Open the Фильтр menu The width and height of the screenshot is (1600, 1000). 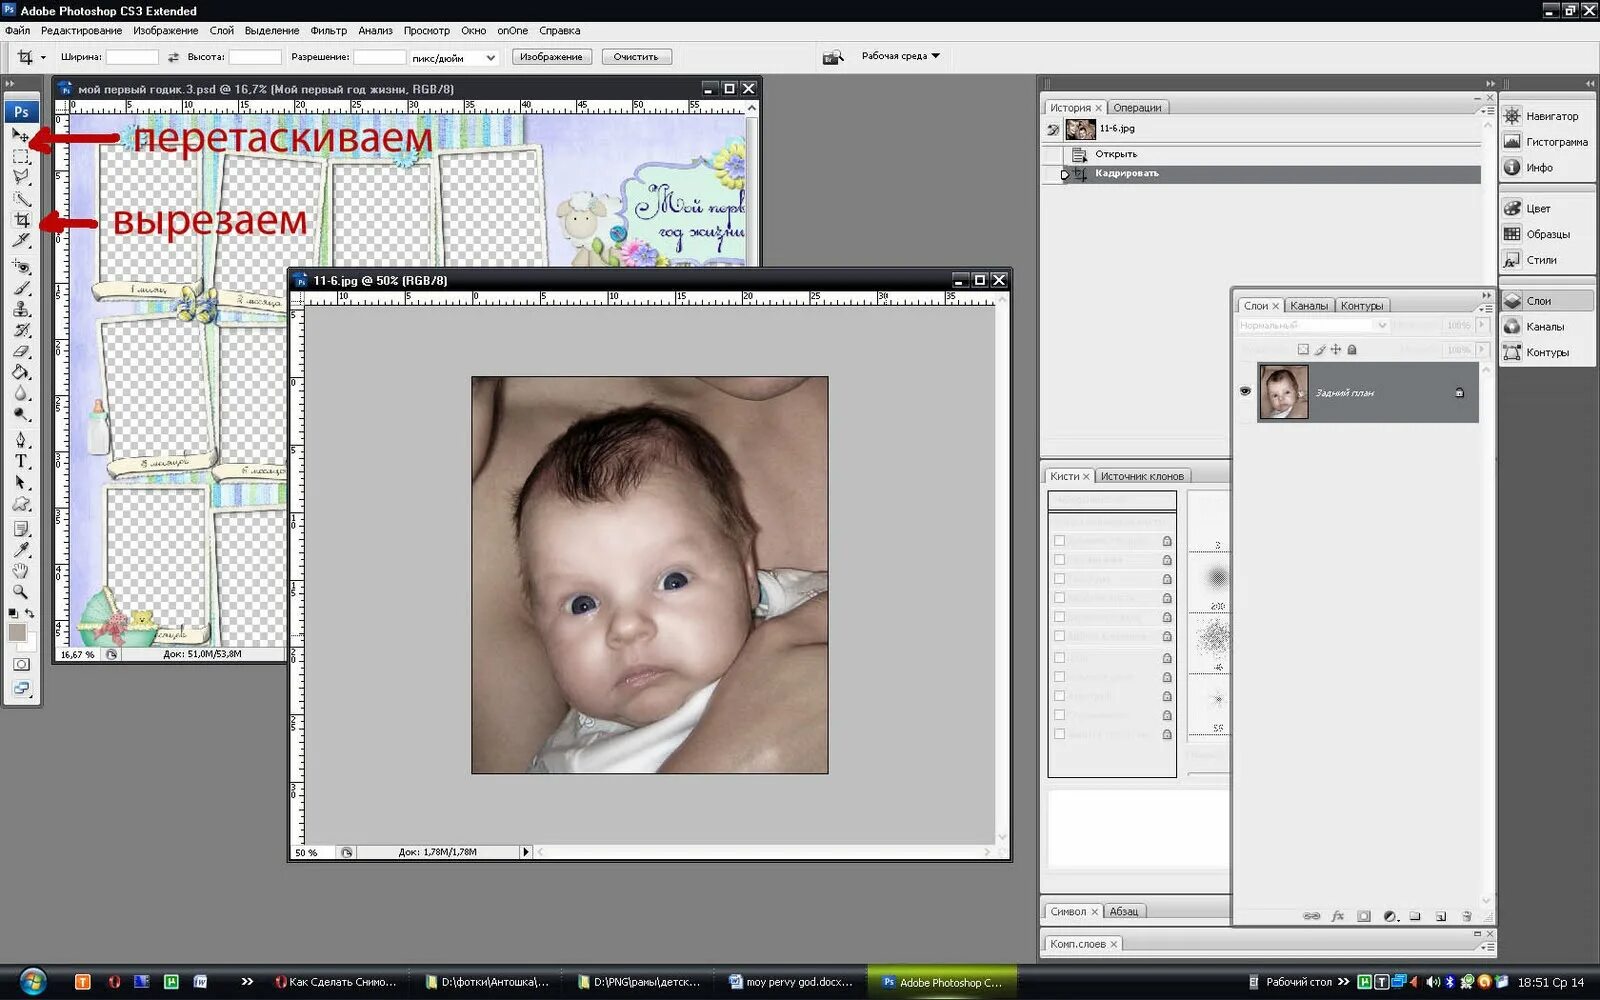click(x=328, y=30)
